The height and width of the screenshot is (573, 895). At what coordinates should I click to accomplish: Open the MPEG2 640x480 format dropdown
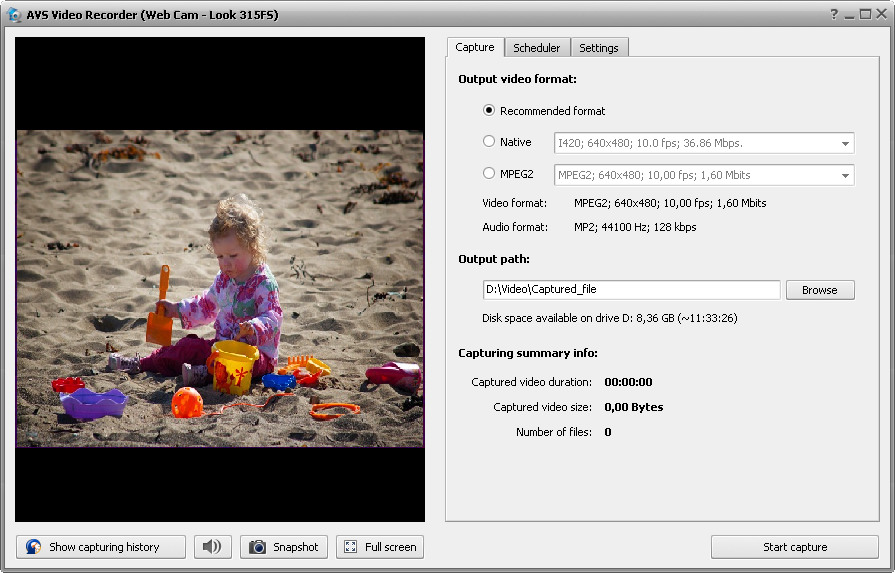704,175
